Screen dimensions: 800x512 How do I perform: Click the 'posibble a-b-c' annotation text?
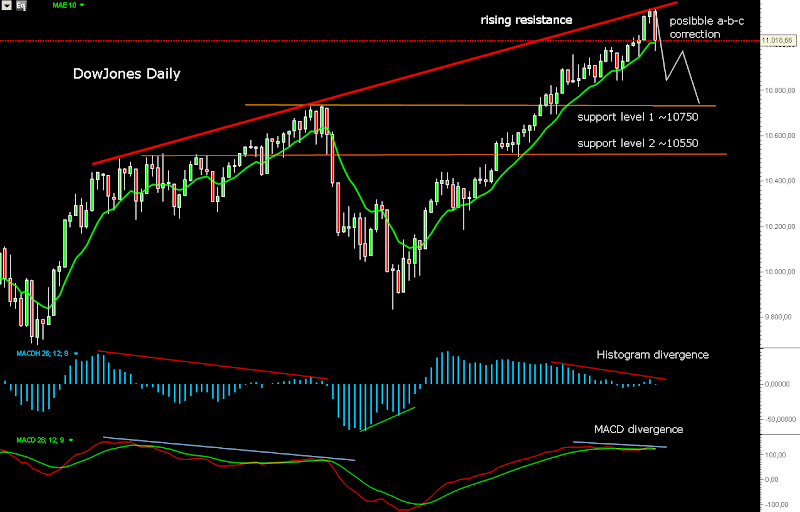point(707,21)
